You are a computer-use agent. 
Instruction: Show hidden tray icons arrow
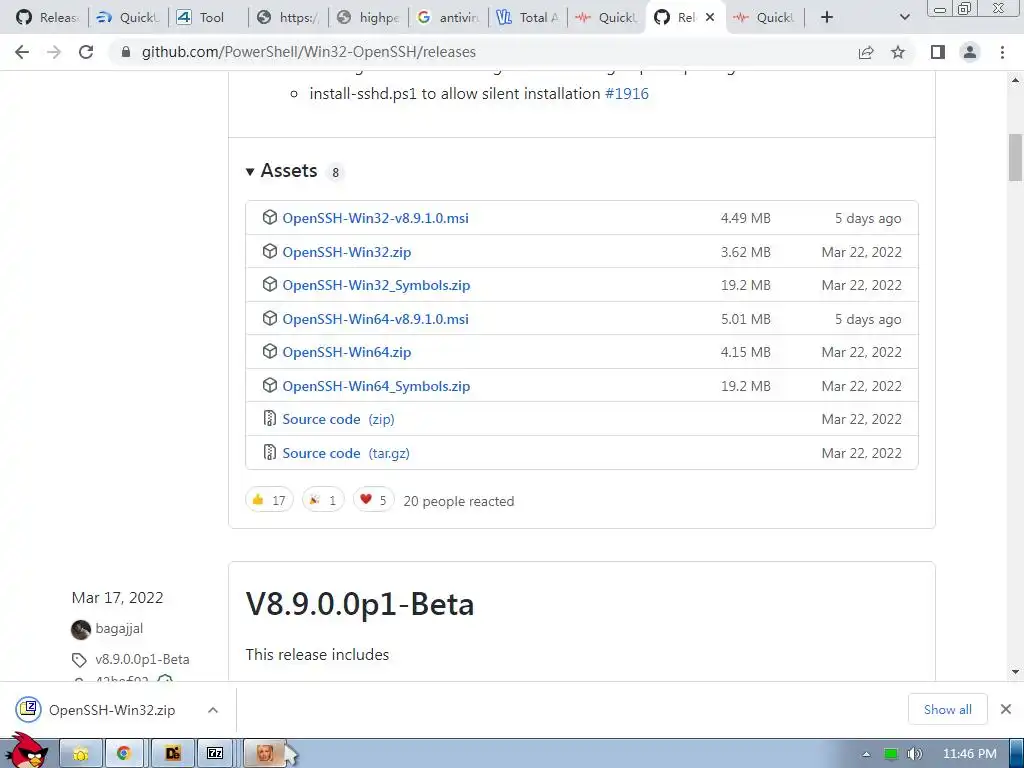866,754
